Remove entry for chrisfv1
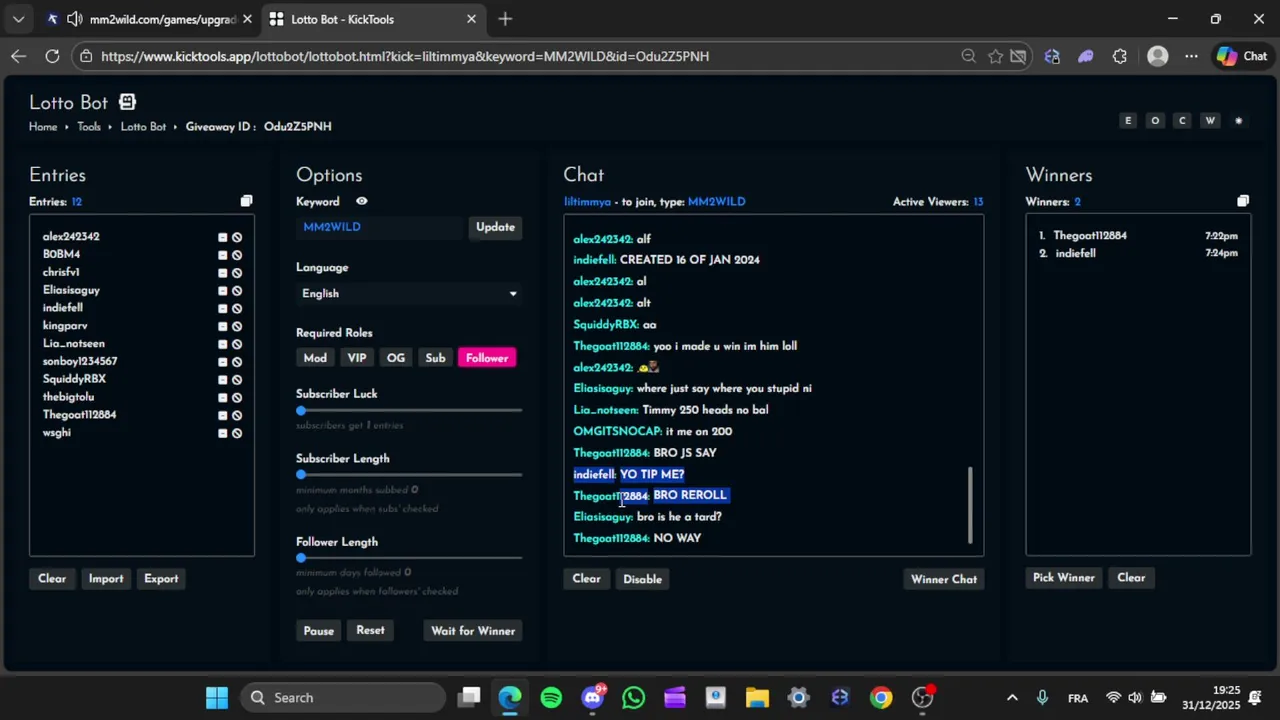The width and height of the screenshot is (1280, 720). pyautogui.click(x=223, y=272)
